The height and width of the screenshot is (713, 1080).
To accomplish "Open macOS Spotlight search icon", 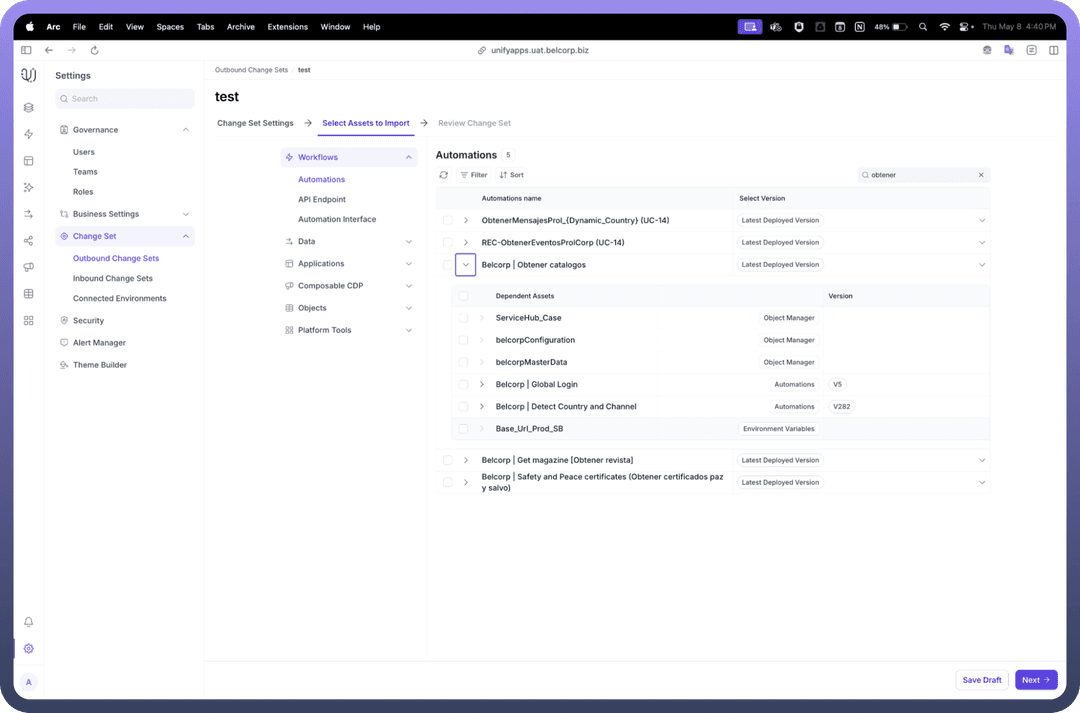I will coord(922,27).
